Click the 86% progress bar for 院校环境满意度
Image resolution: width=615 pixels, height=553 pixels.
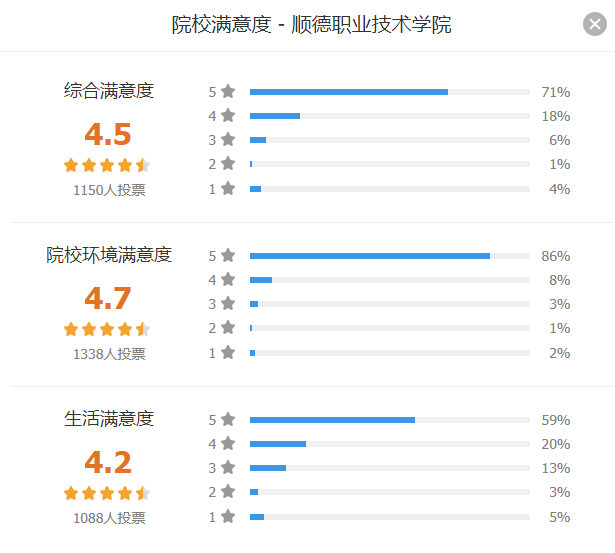[x=390, y=256]
